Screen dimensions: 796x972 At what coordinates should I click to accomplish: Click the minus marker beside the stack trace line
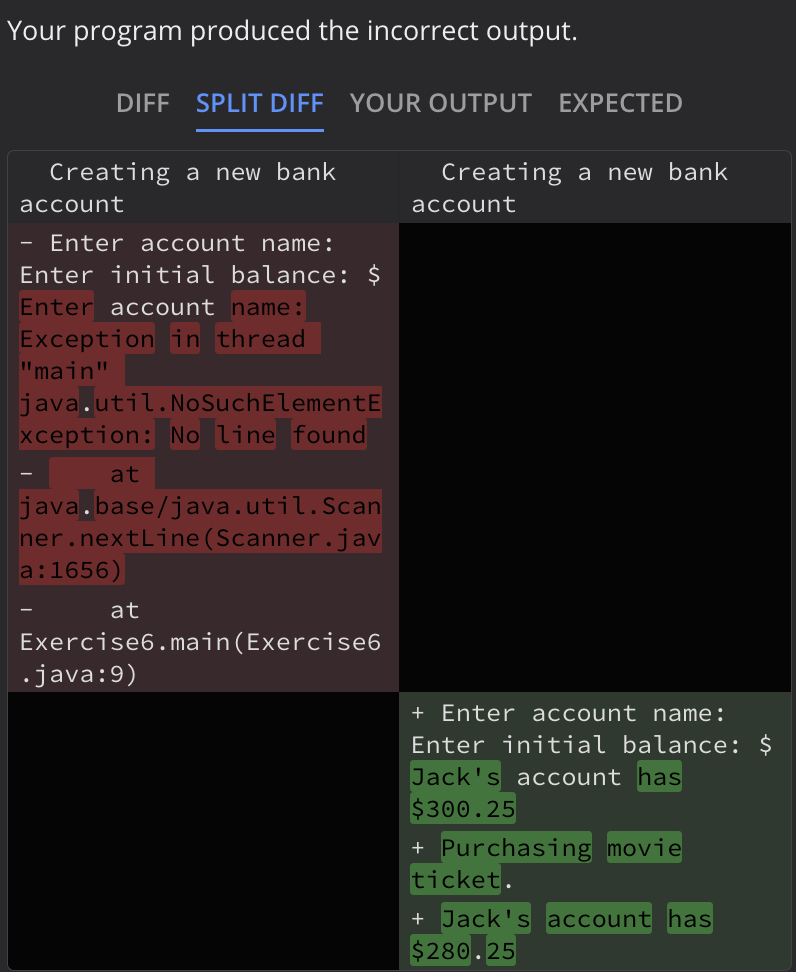point(25,472)
